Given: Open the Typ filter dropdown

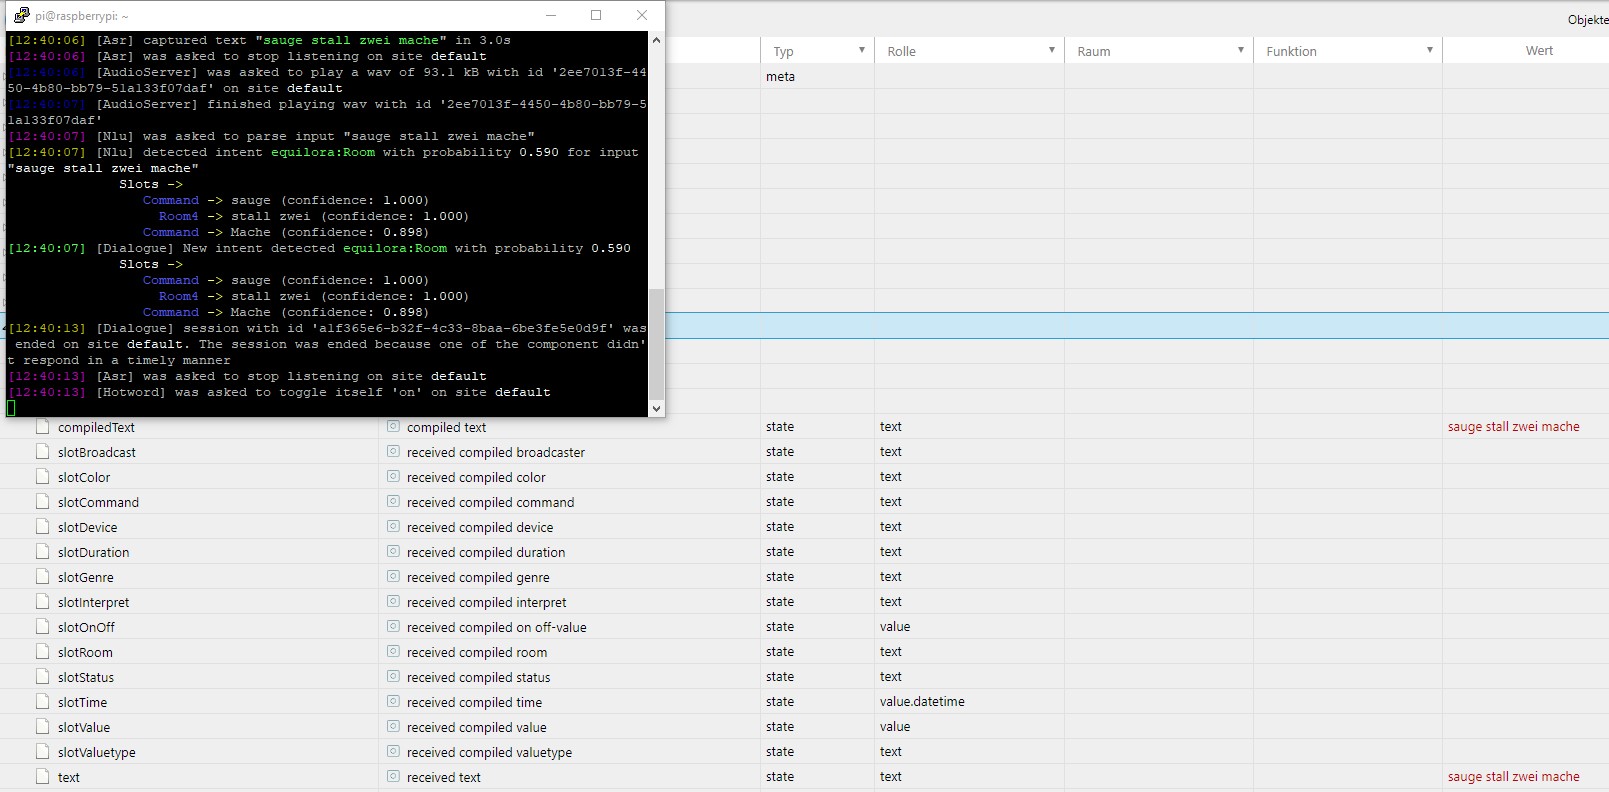Looking at the screenshot, I should [x=861, y=51].
